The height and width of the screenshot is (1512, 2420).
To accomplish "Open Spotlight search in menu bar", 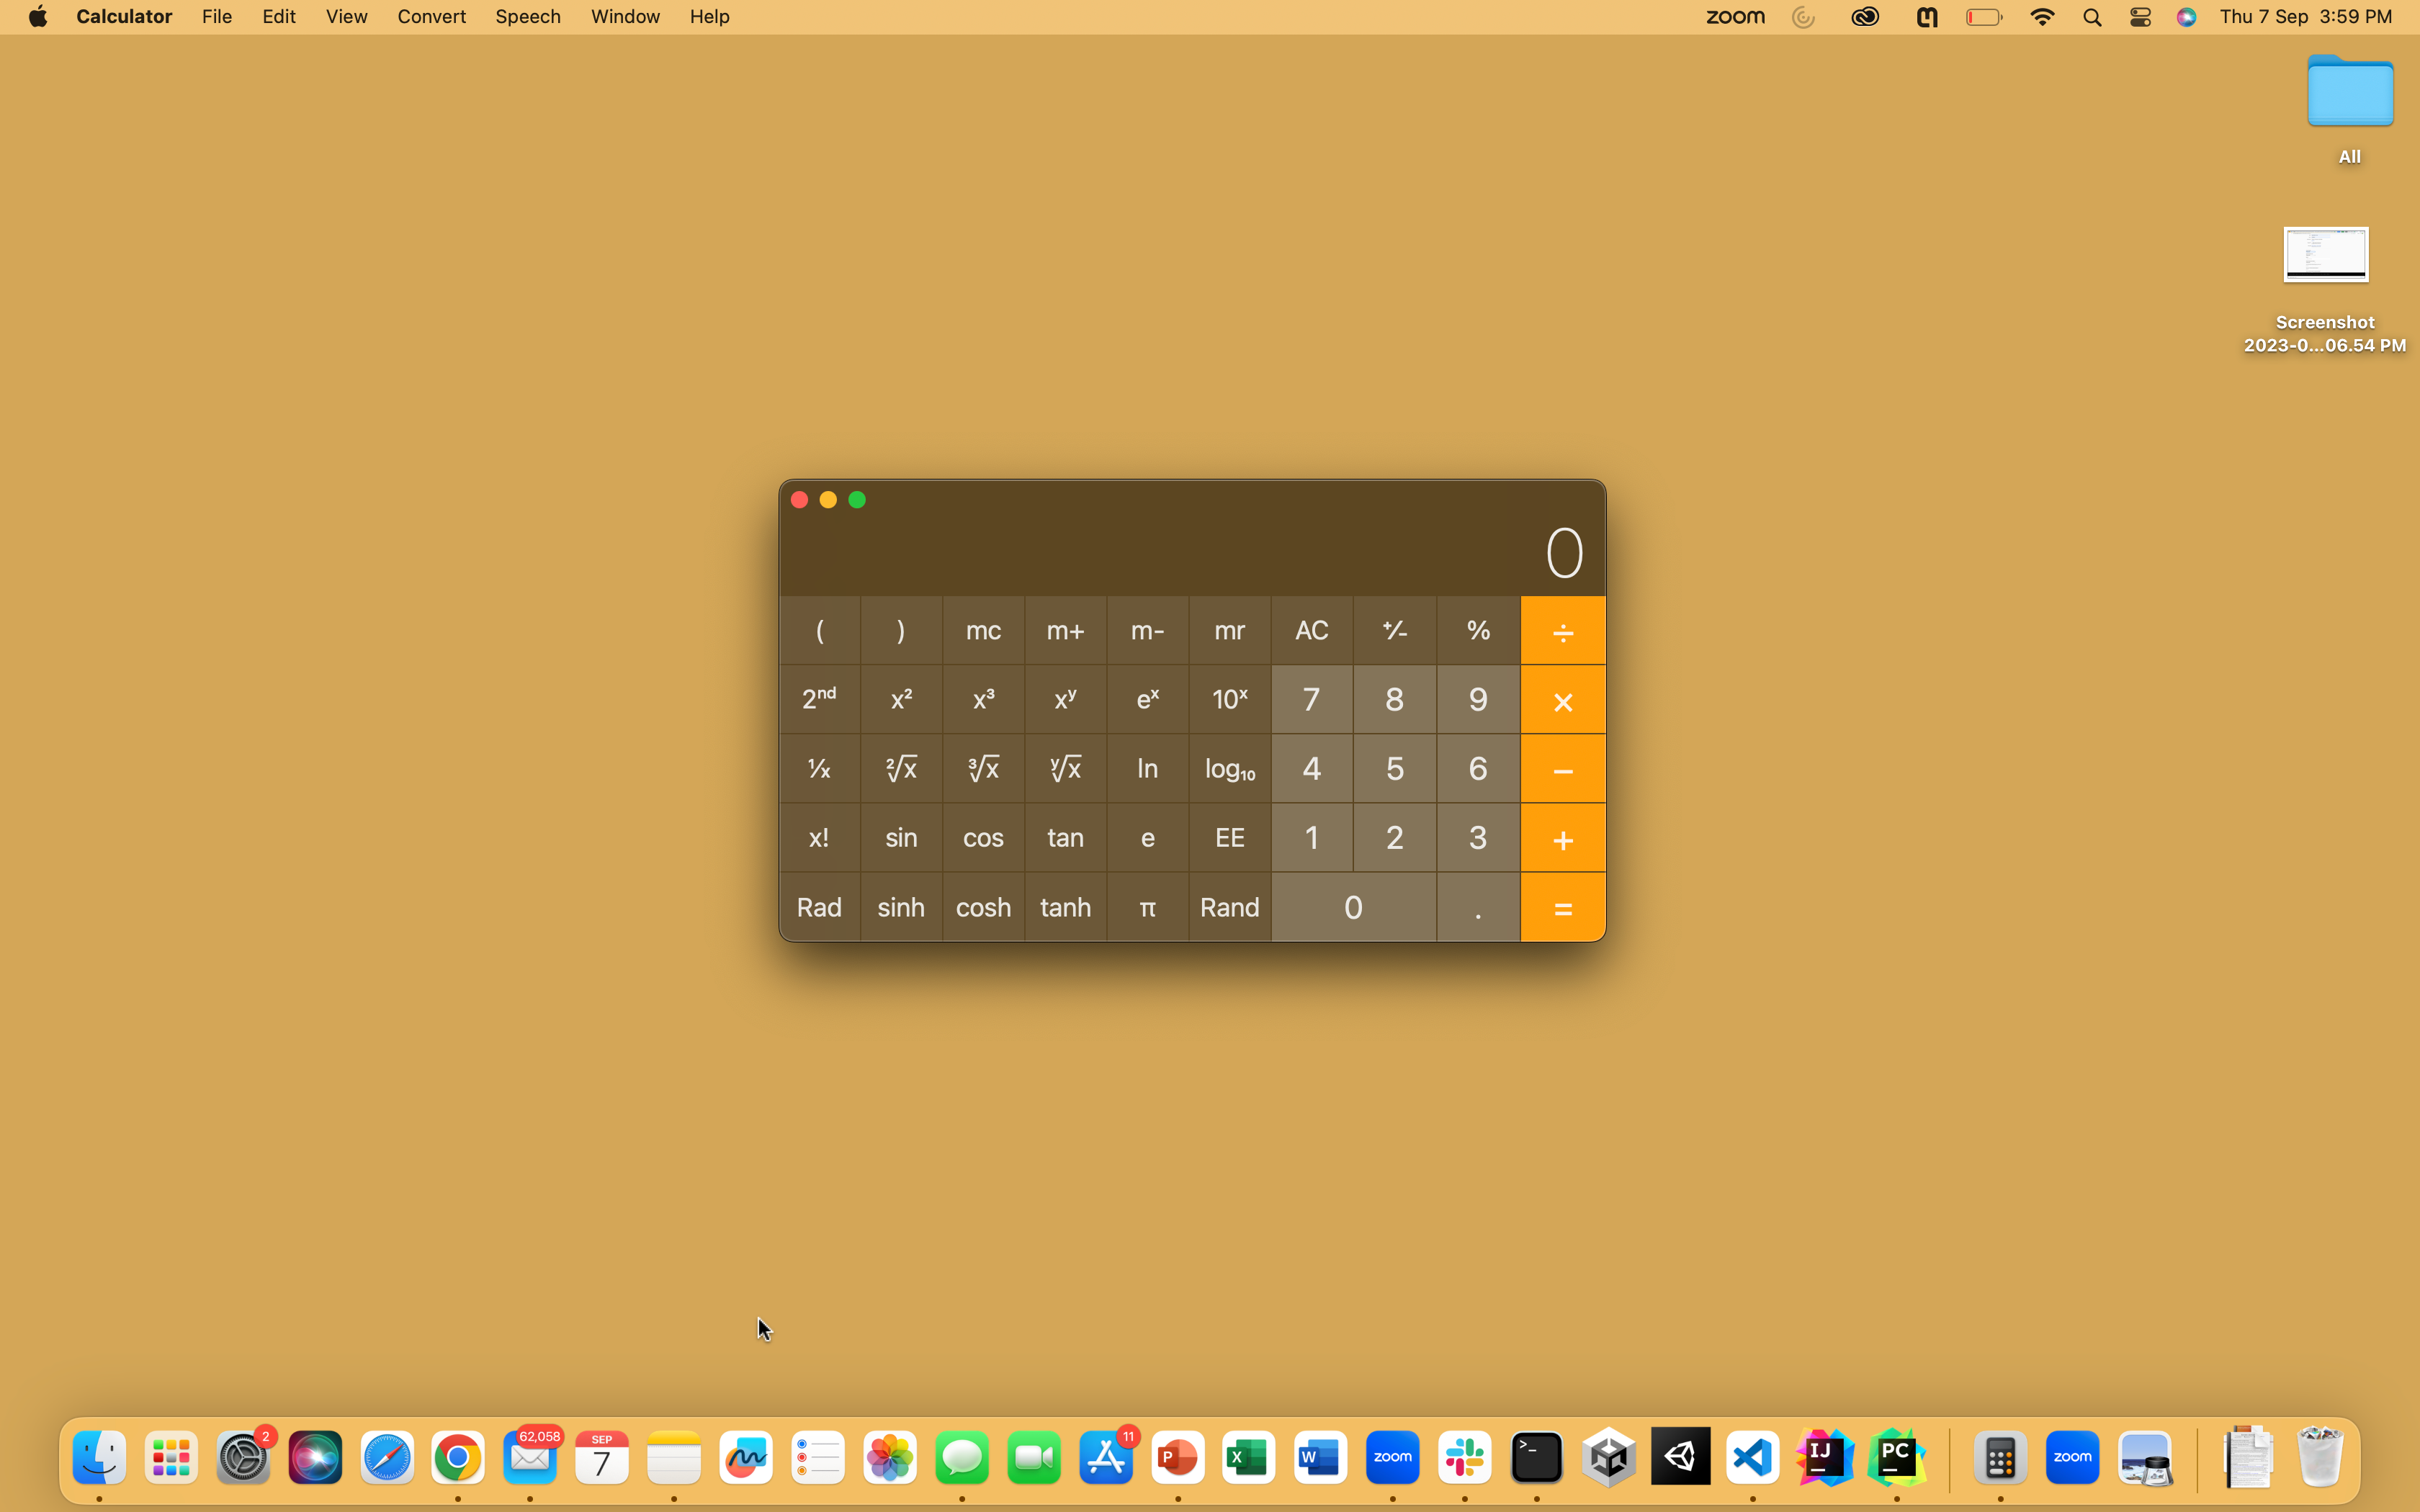I will pyautogui.click(x=2091, y=17).
